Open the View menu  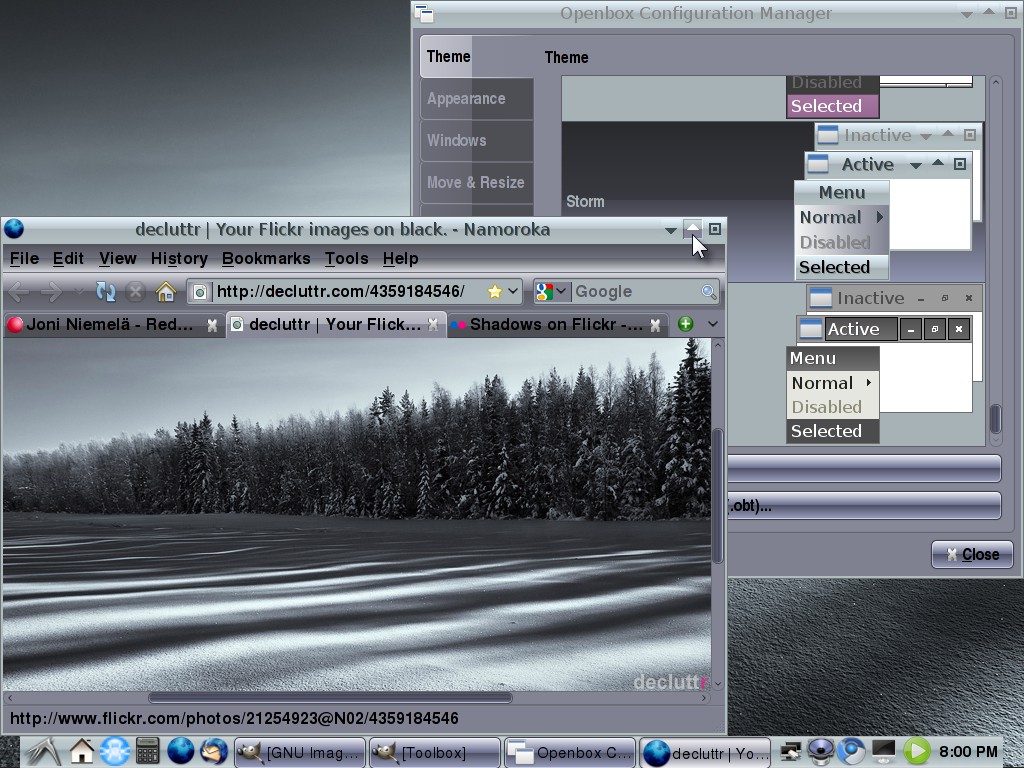[118, 259]
